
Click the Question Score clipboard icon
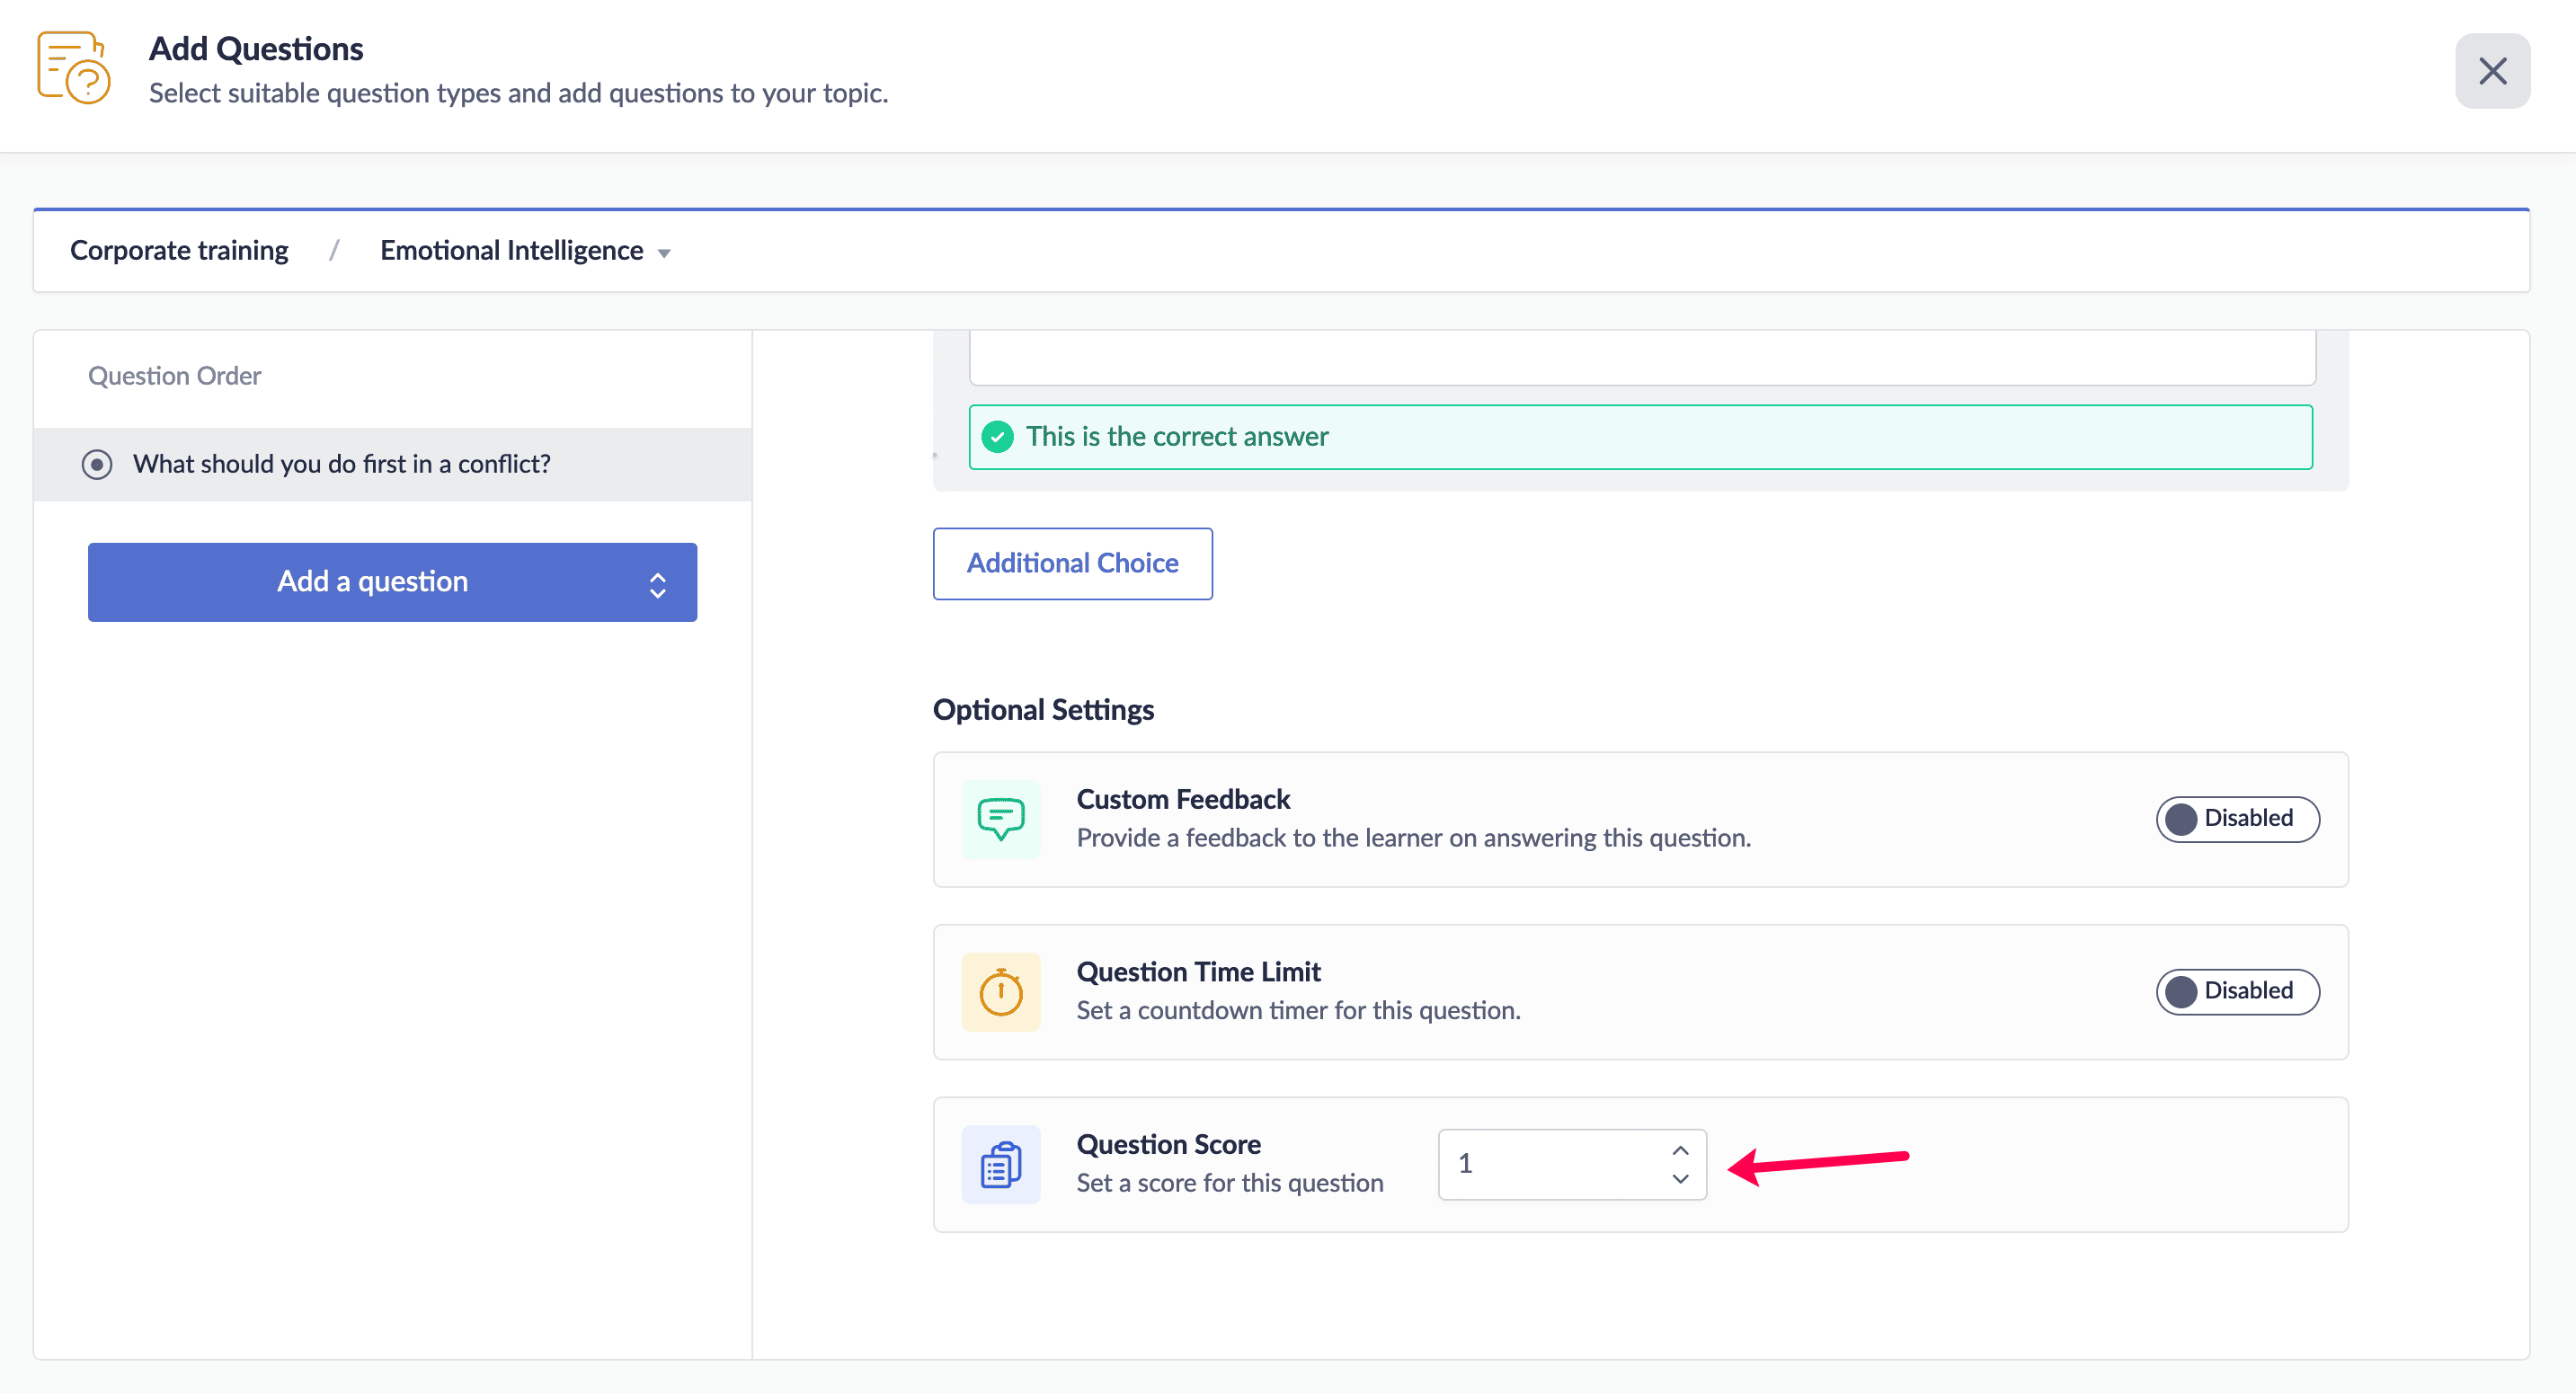coord(1000,1164)
